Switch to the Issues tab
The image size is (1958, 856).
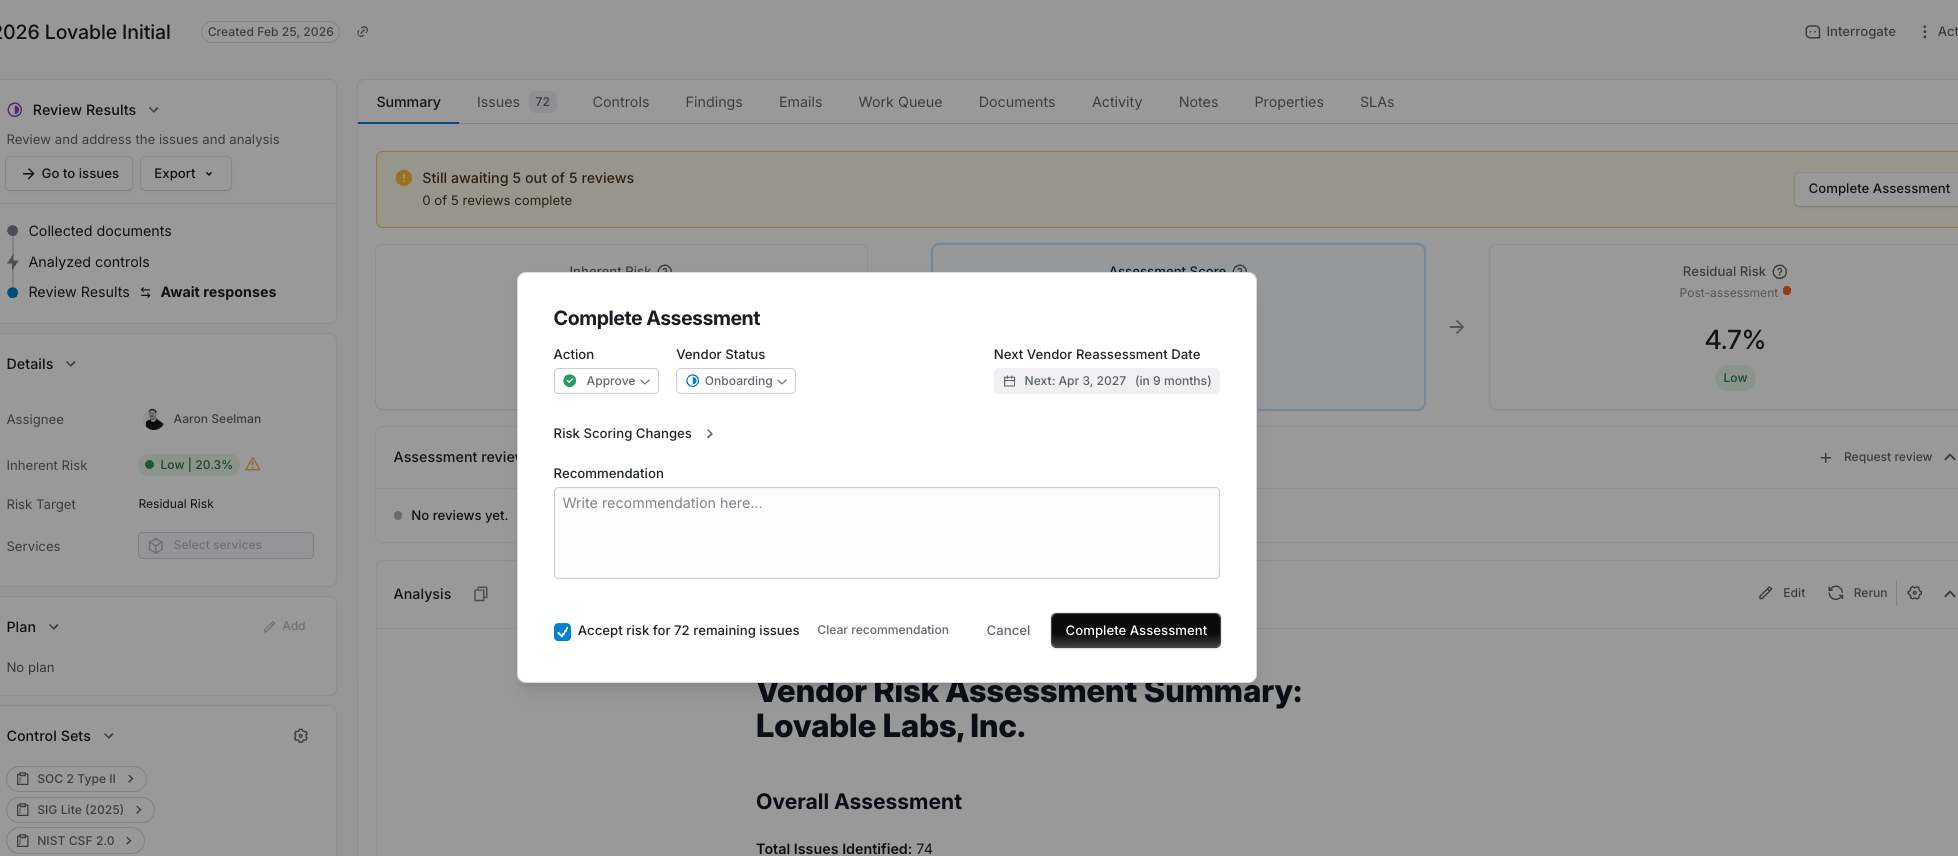click(x=516, y=102)
